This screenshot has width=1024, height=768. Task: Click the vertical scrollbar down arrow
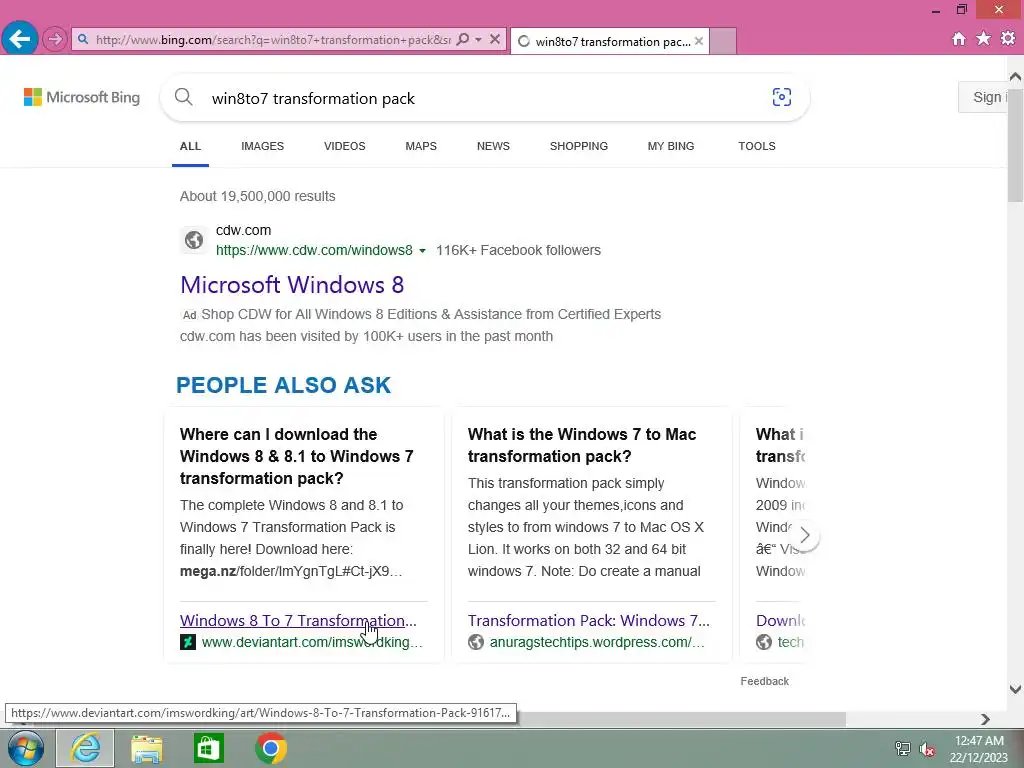click(1016, 689)
